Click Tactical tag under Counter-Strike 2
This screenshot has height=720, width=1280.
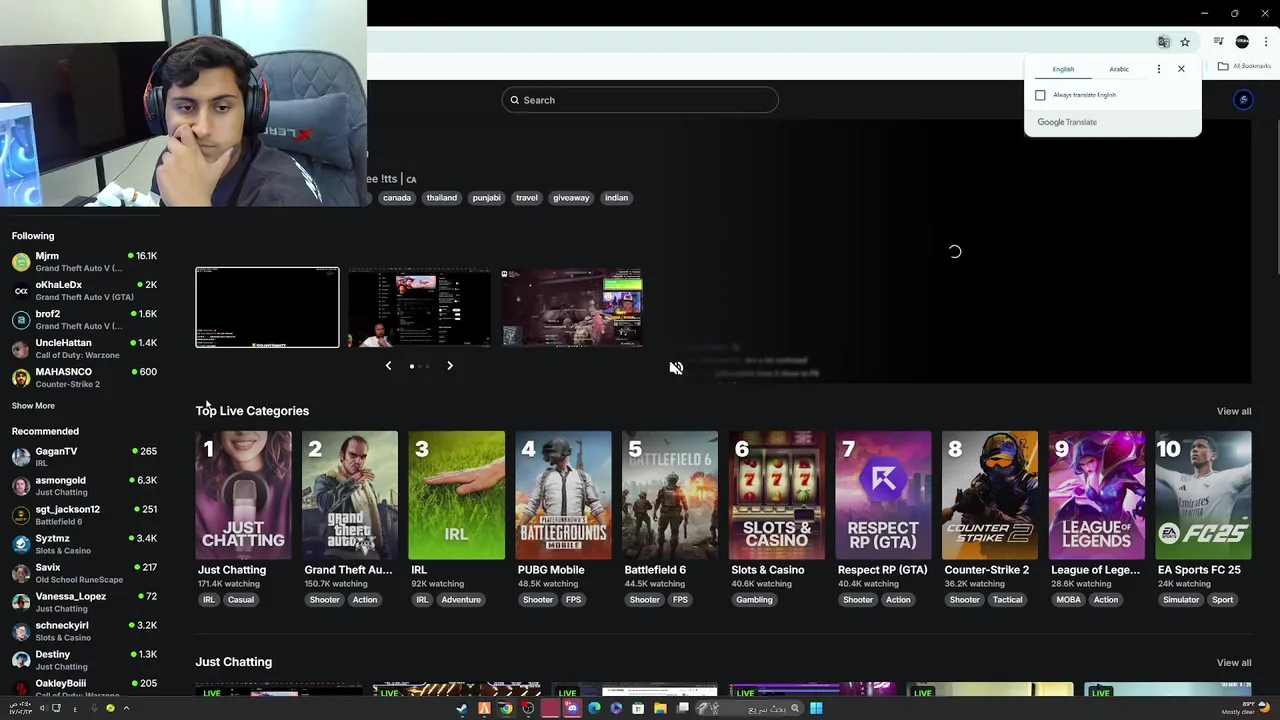(x=1007, y=600)
